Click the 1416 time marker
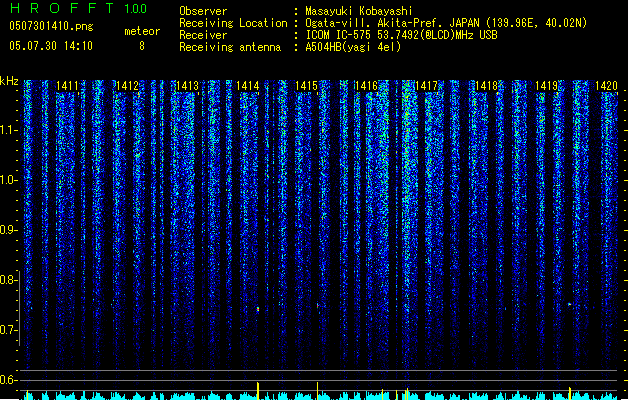Screen dimensions: 629x400 click(x=367, y=86)
